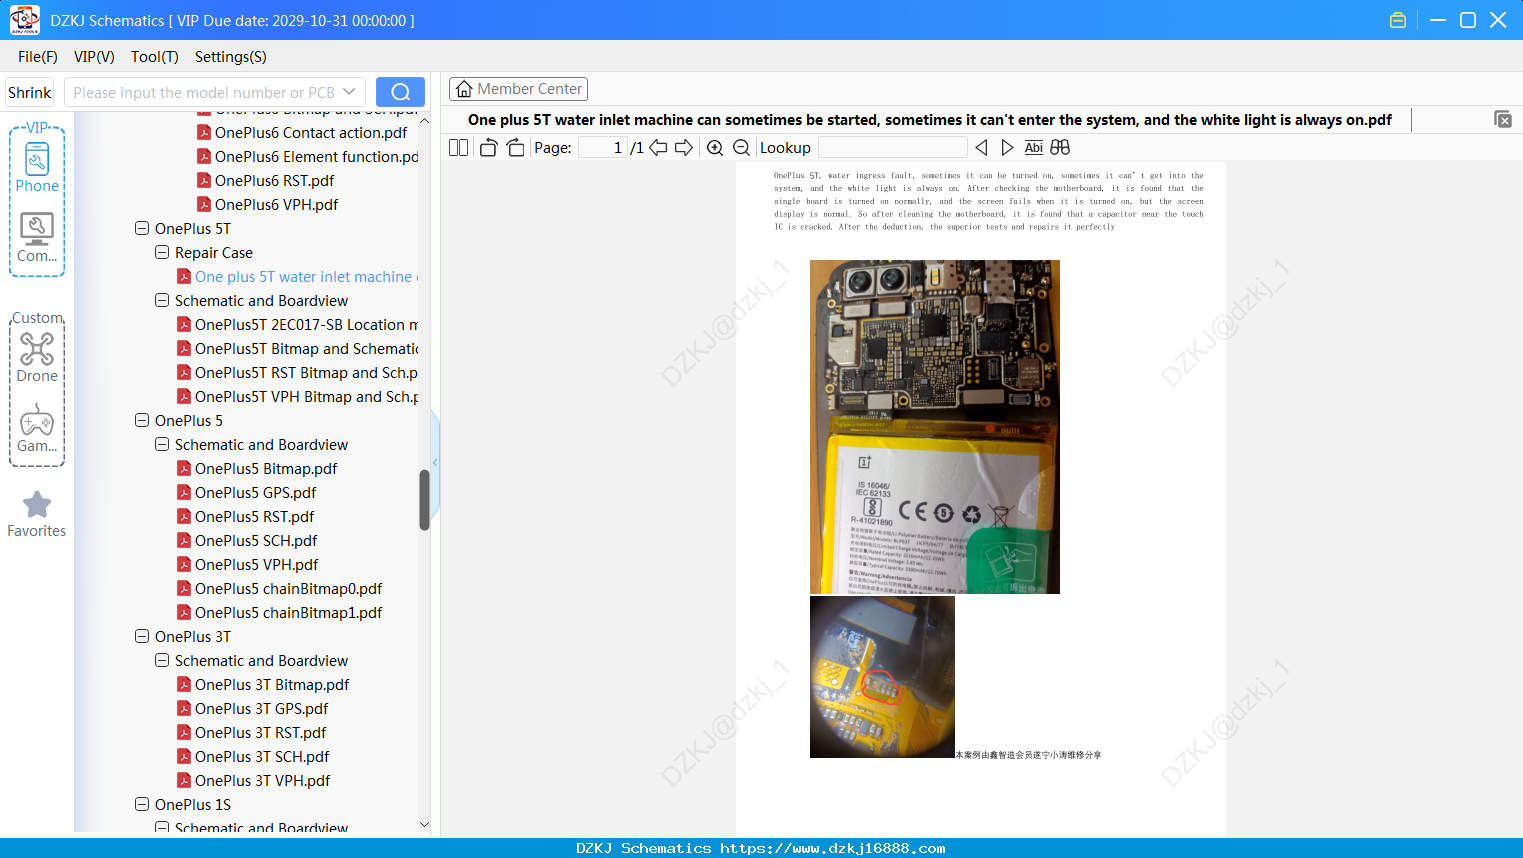Click the motherboard photo in PDF
The image size is (1523, 858).
[934, 427]
